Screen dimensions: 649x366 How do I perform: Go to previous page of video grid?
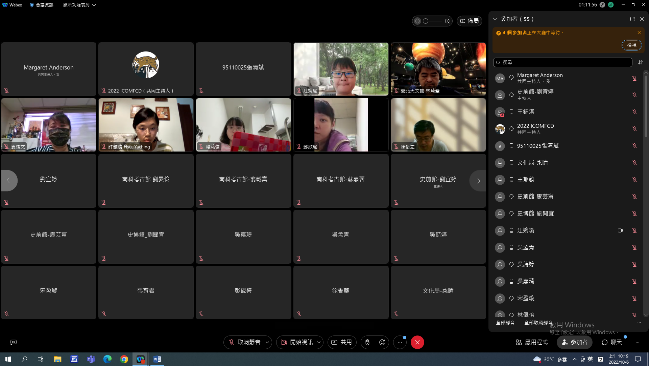9,180
